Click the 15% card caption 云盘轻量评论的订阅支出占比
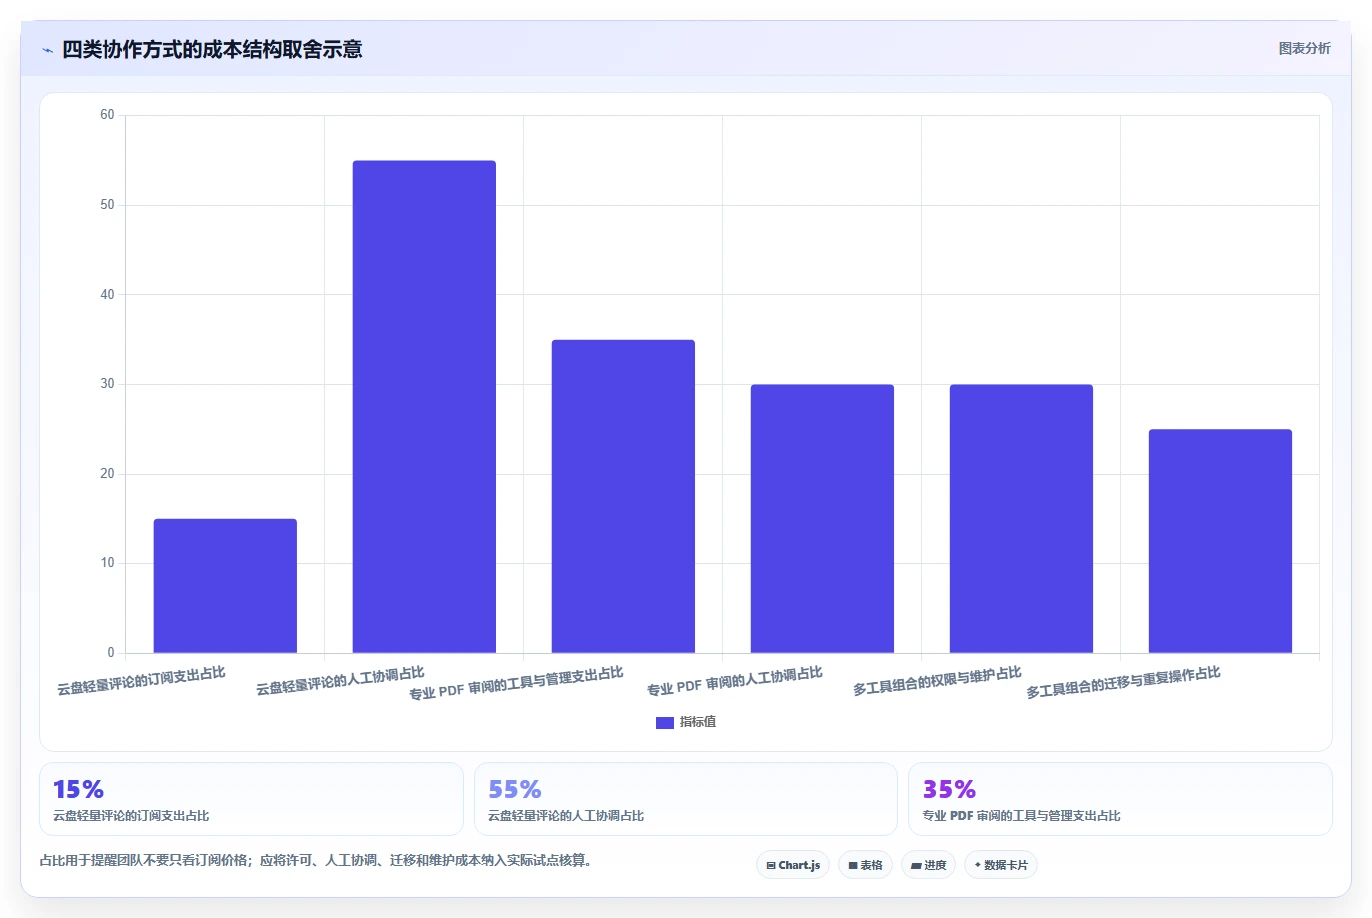Screen dimensions: 1372x918 click(x=131, y=816)
